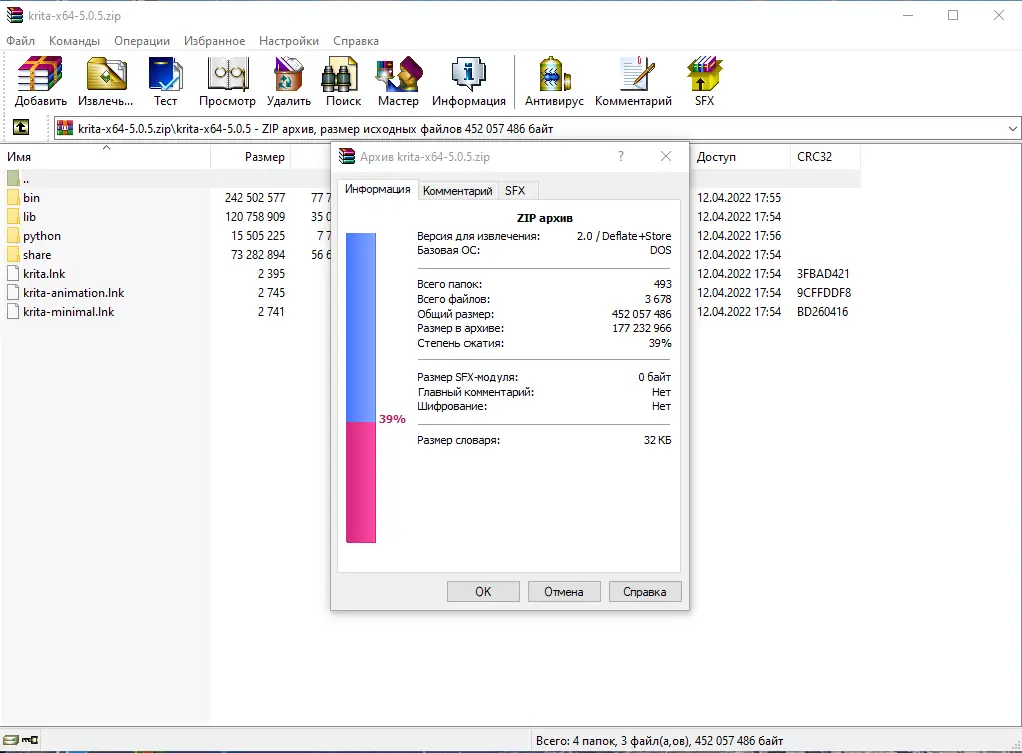Click the Информация toolbar icon
Viewport: 1022px width, 753px height.
click(x=468, y=73)
